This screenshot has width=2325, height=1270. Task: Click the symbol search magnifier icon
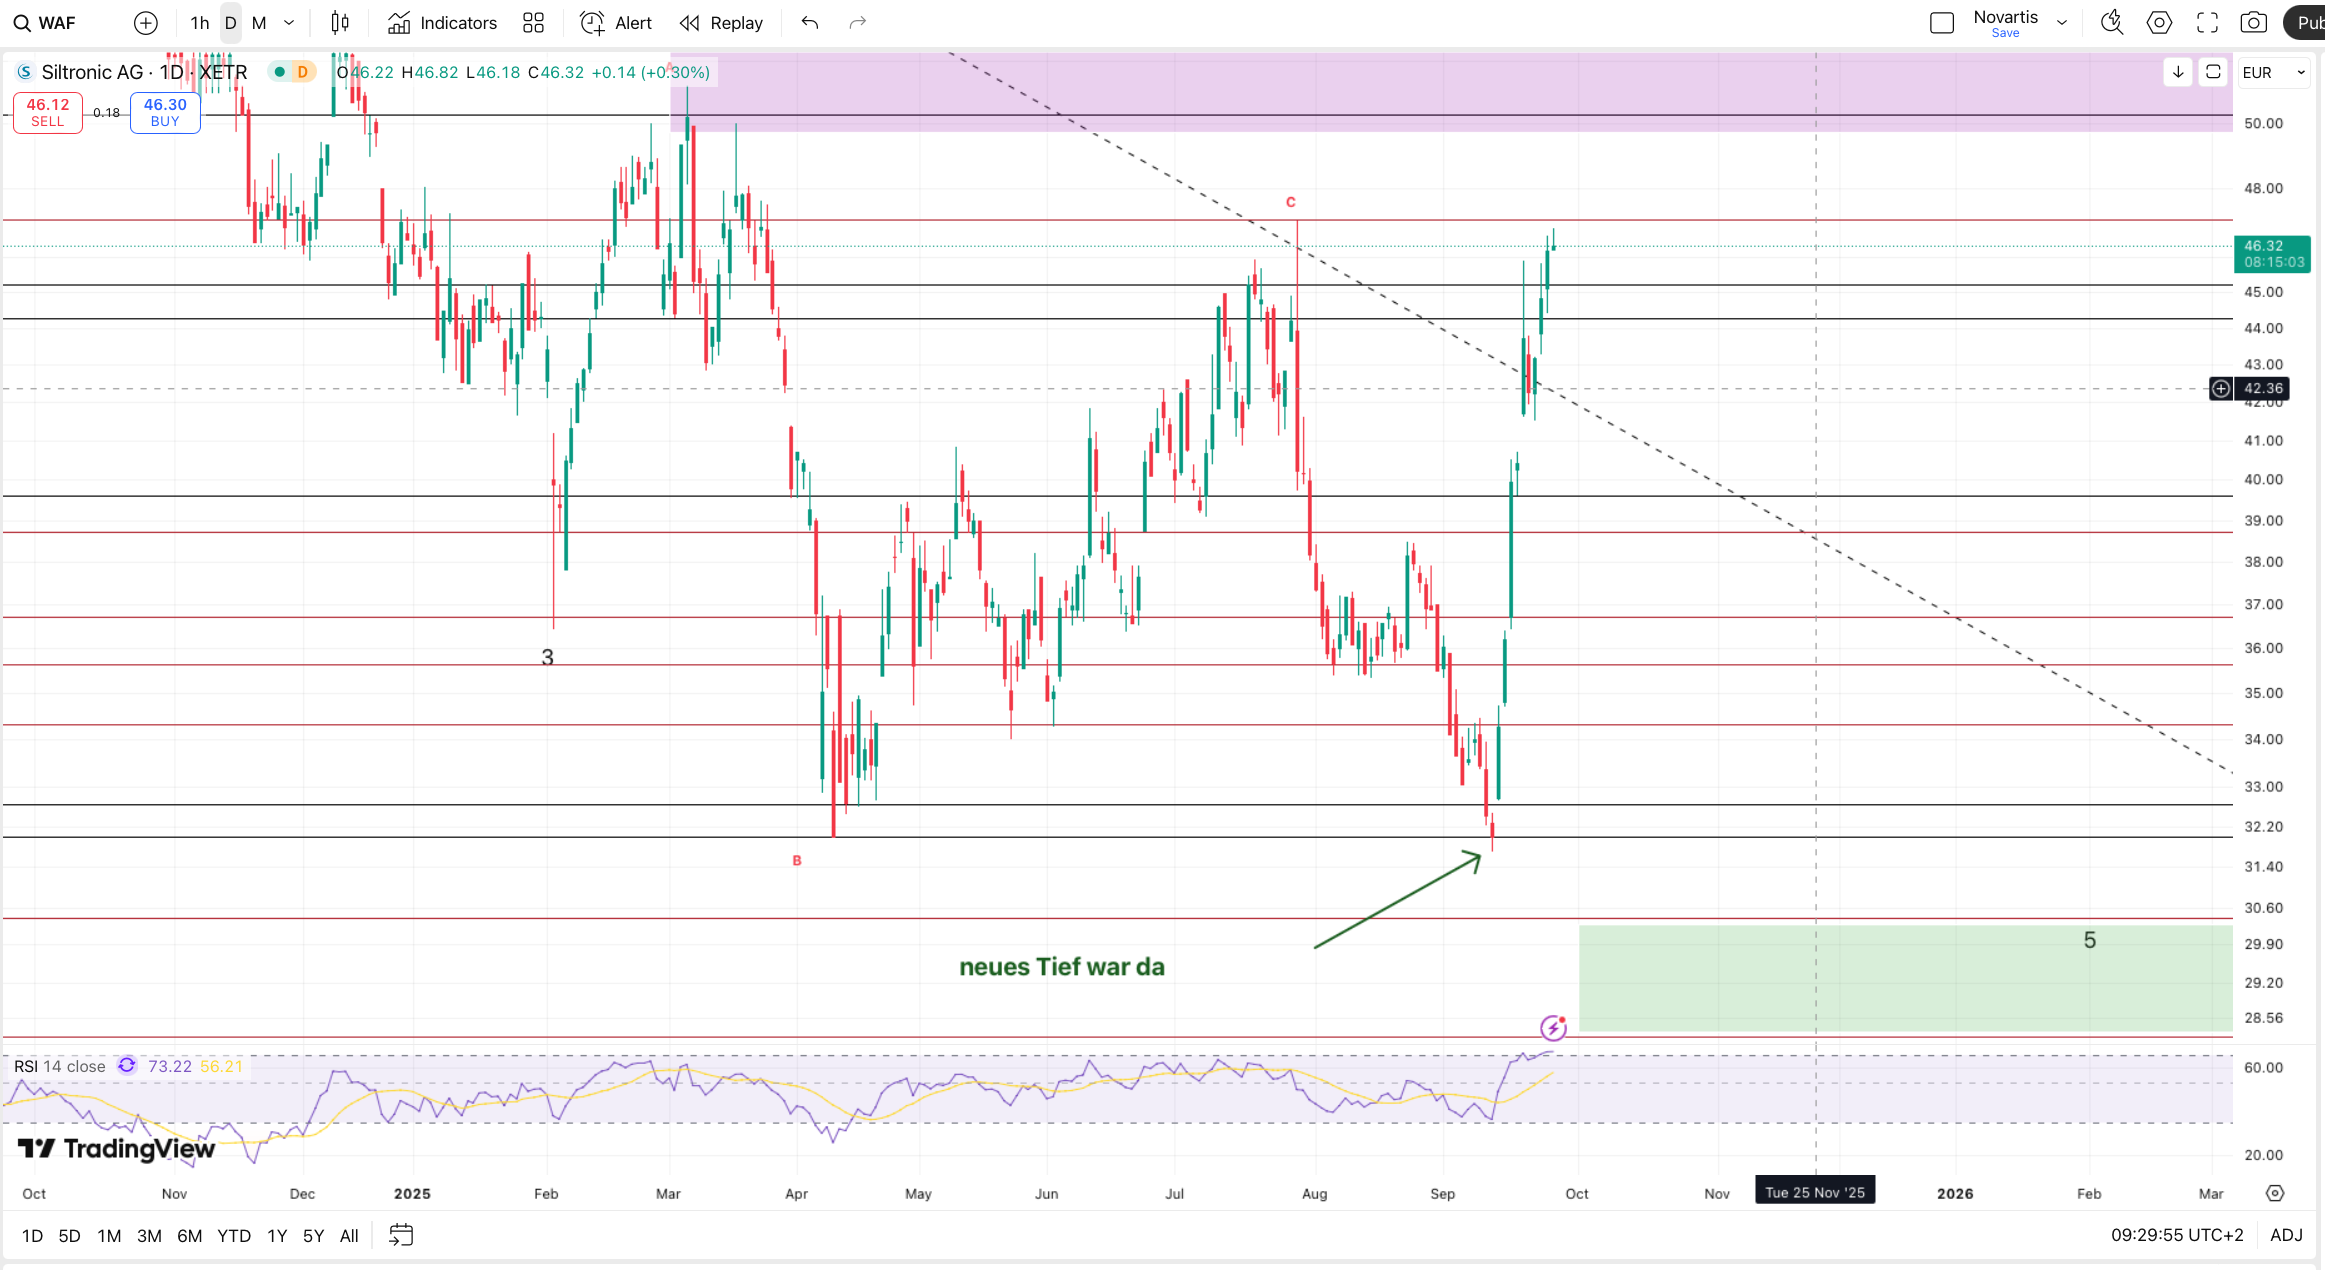click(21, 23)
